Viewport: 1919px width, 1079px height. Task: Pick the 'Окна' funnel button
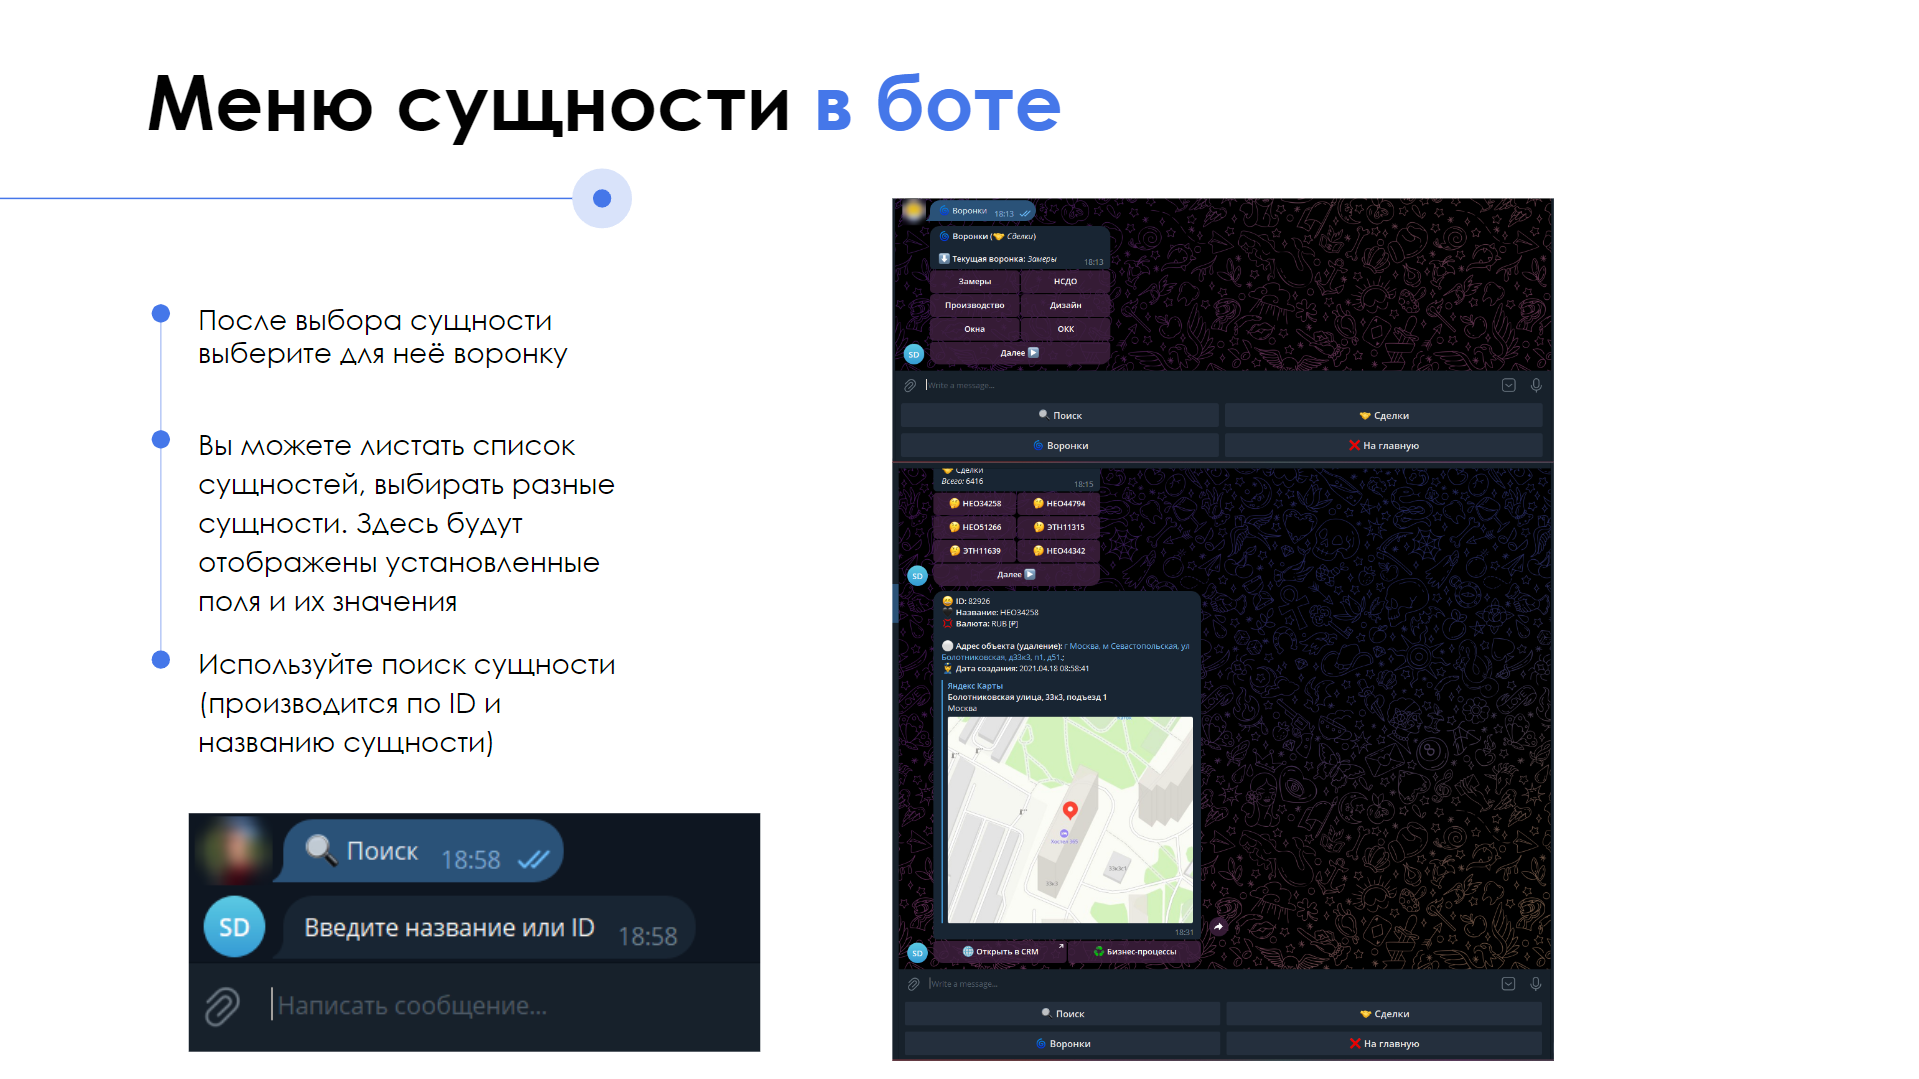(975, 329)
